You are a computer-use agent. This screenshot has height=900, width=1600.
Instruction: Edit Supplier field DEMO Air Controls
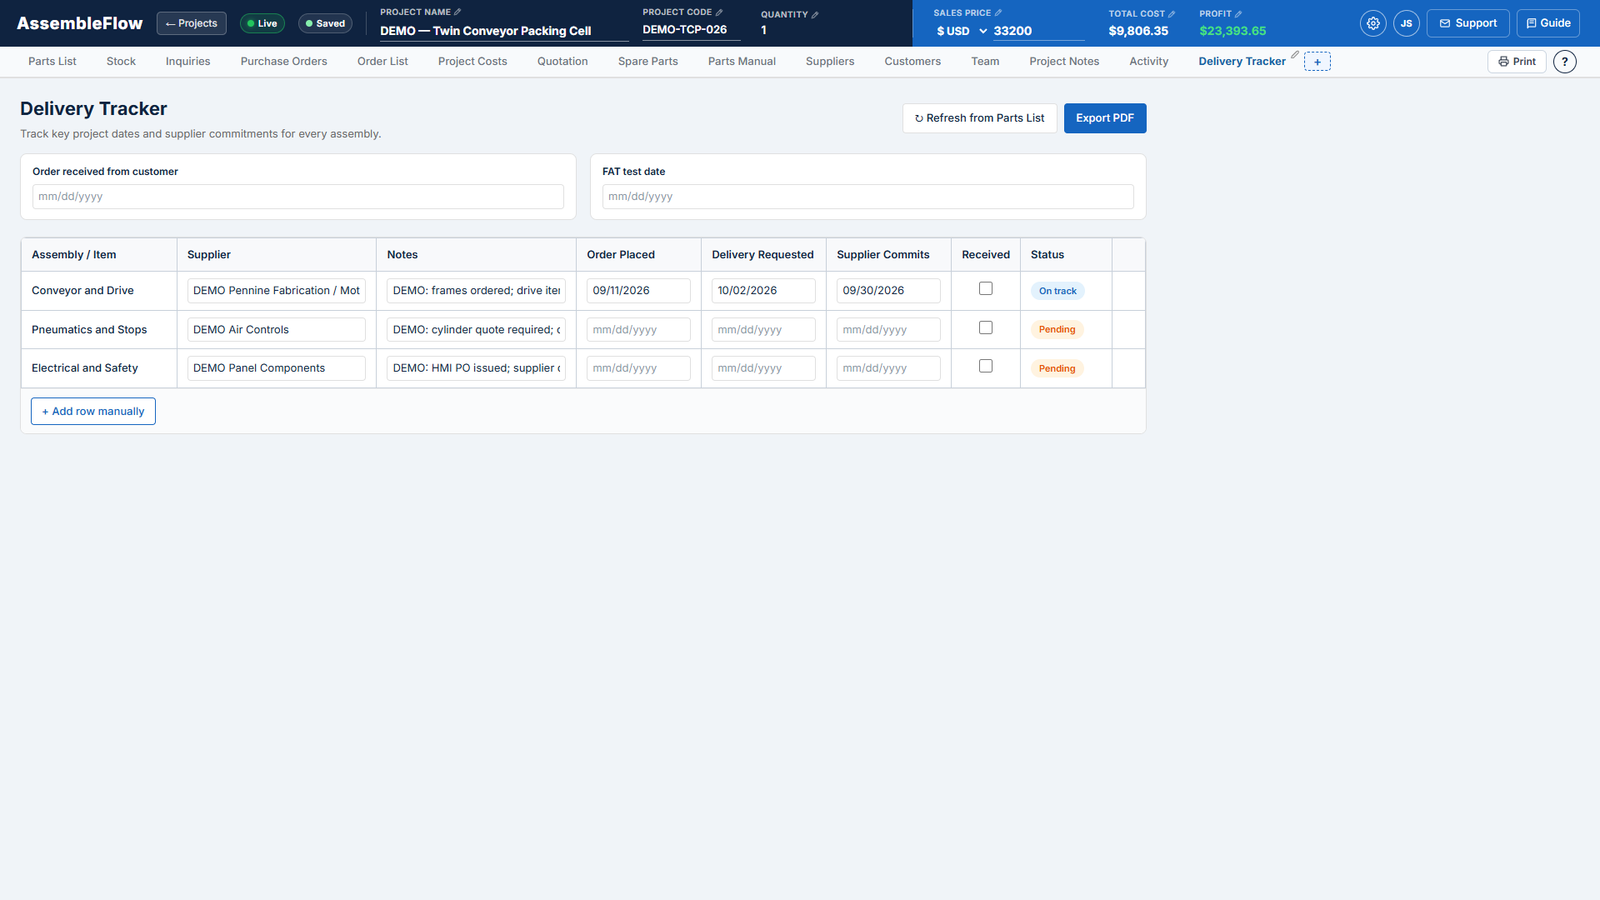(276, 329)
